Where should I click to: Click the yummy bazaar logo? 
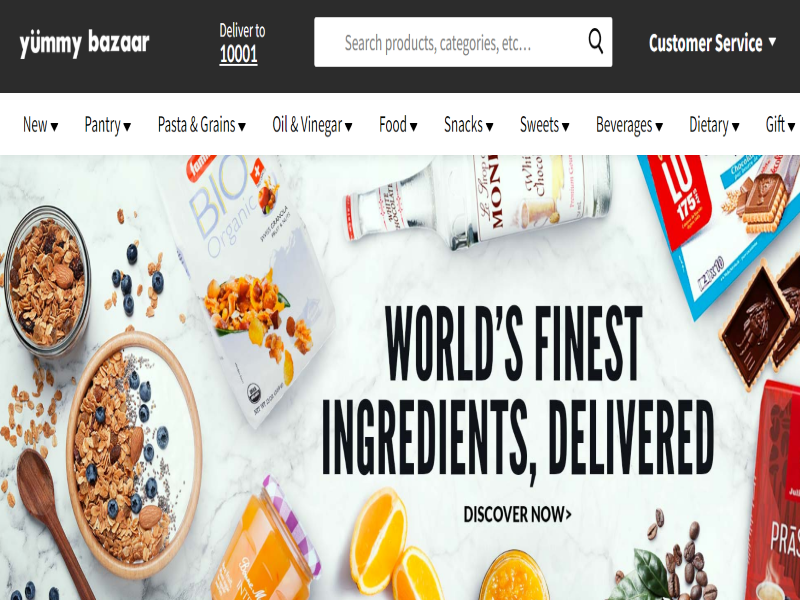click(x=84, y=43)
